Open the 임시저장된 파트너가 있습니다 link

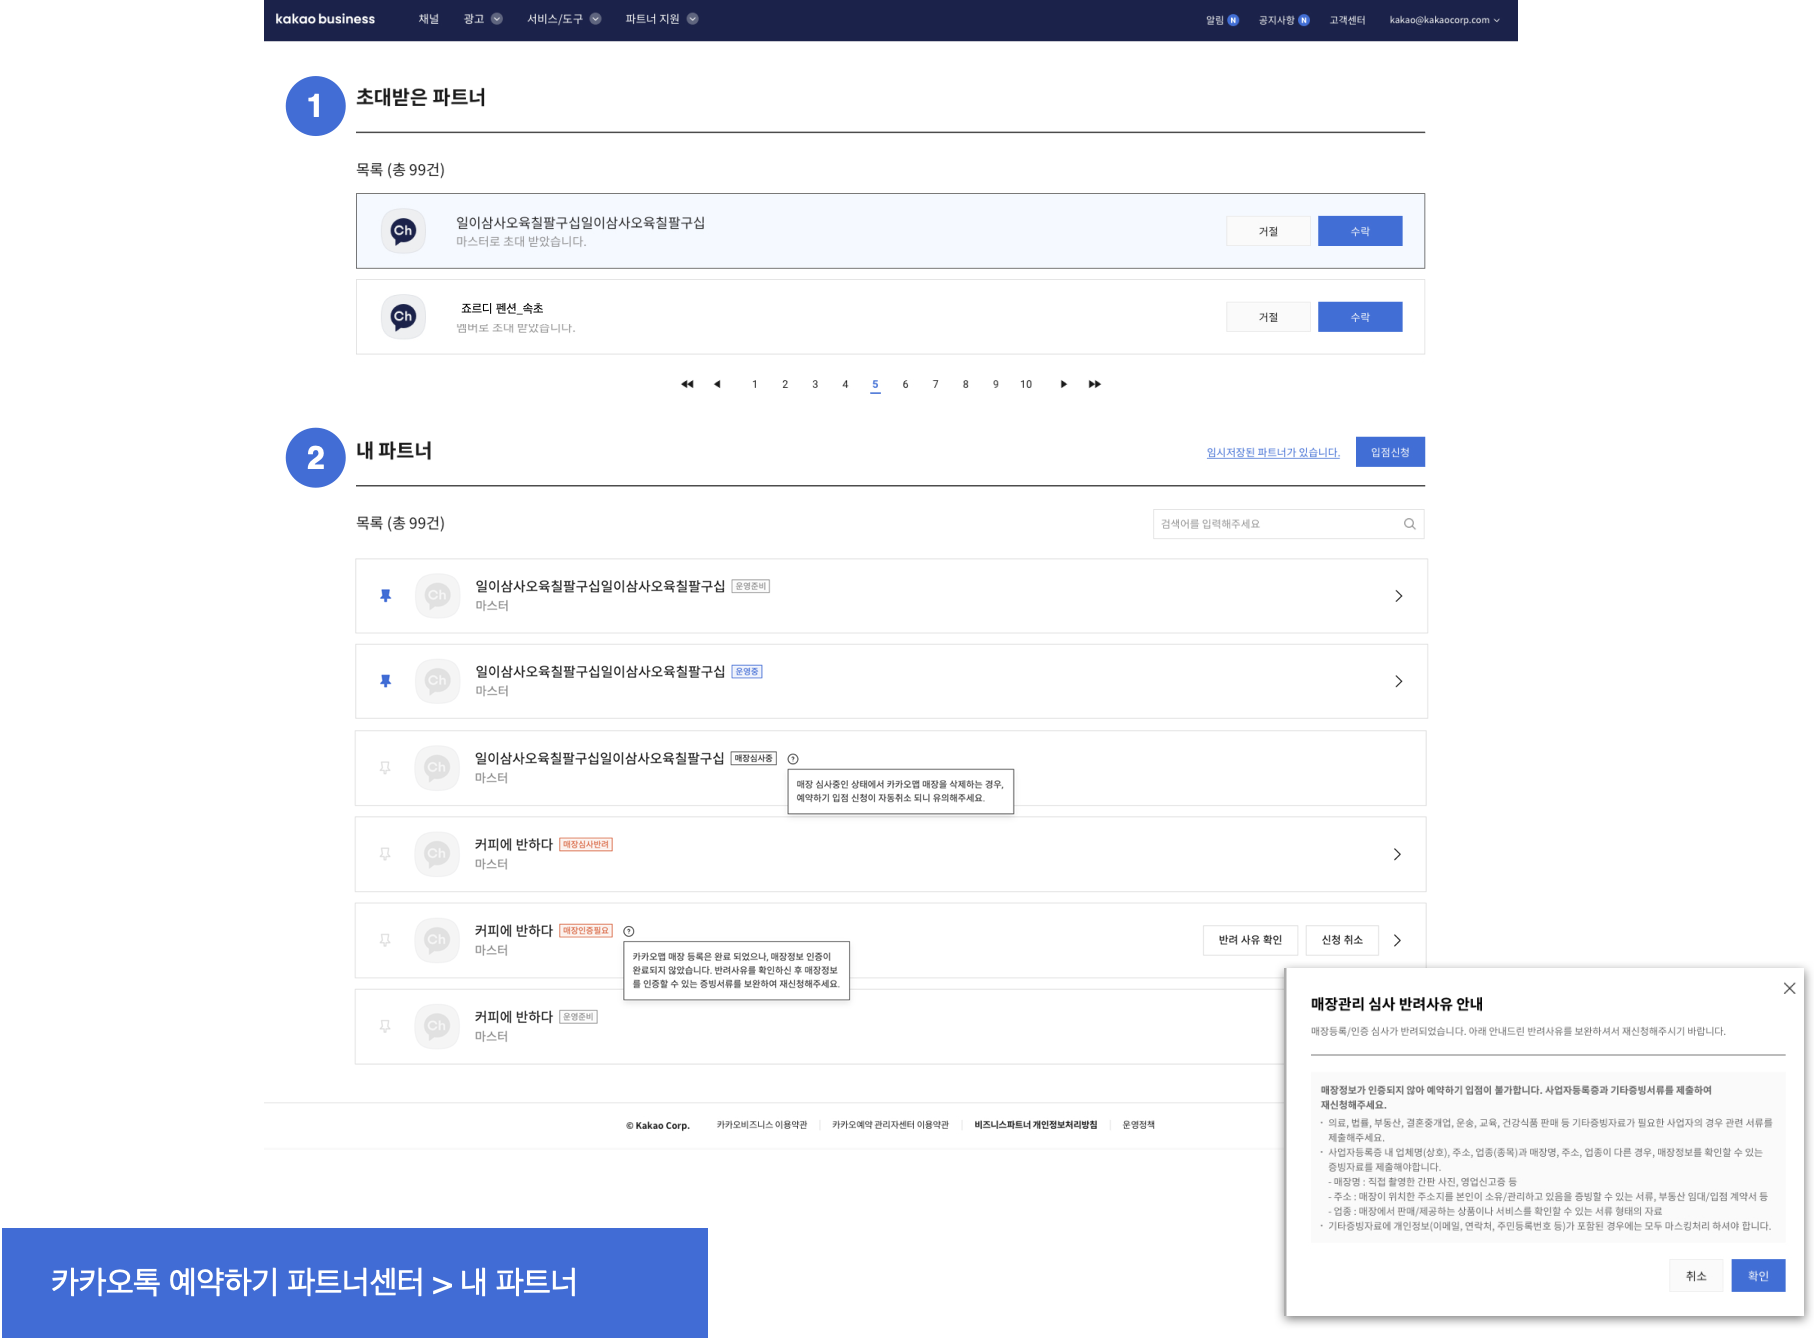(1272, 453)
